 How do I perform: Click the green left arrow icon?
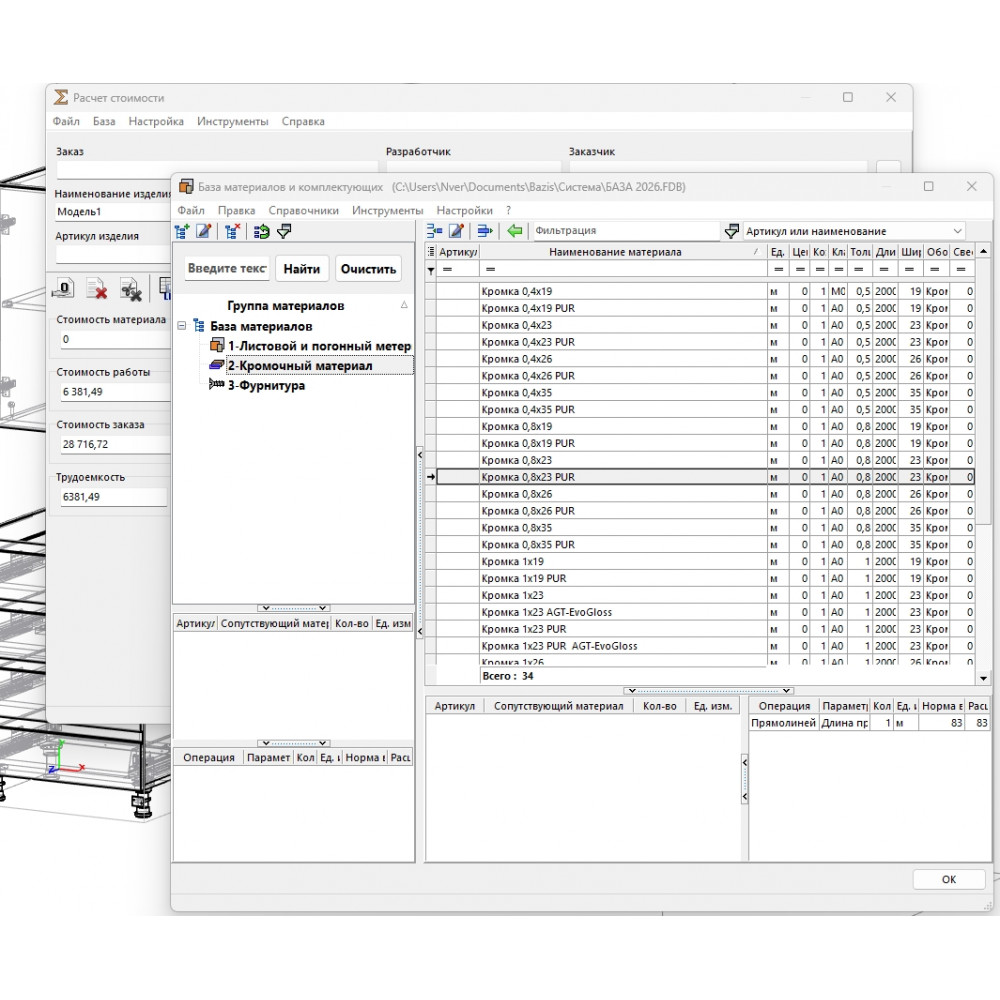pyautogui.click(x=515, y=231)
